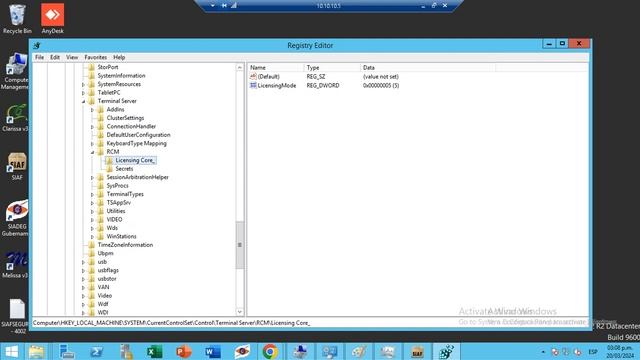The image size is (640, 360).
Task: Collapse the Terminal Server key
Action: point(84,101)
